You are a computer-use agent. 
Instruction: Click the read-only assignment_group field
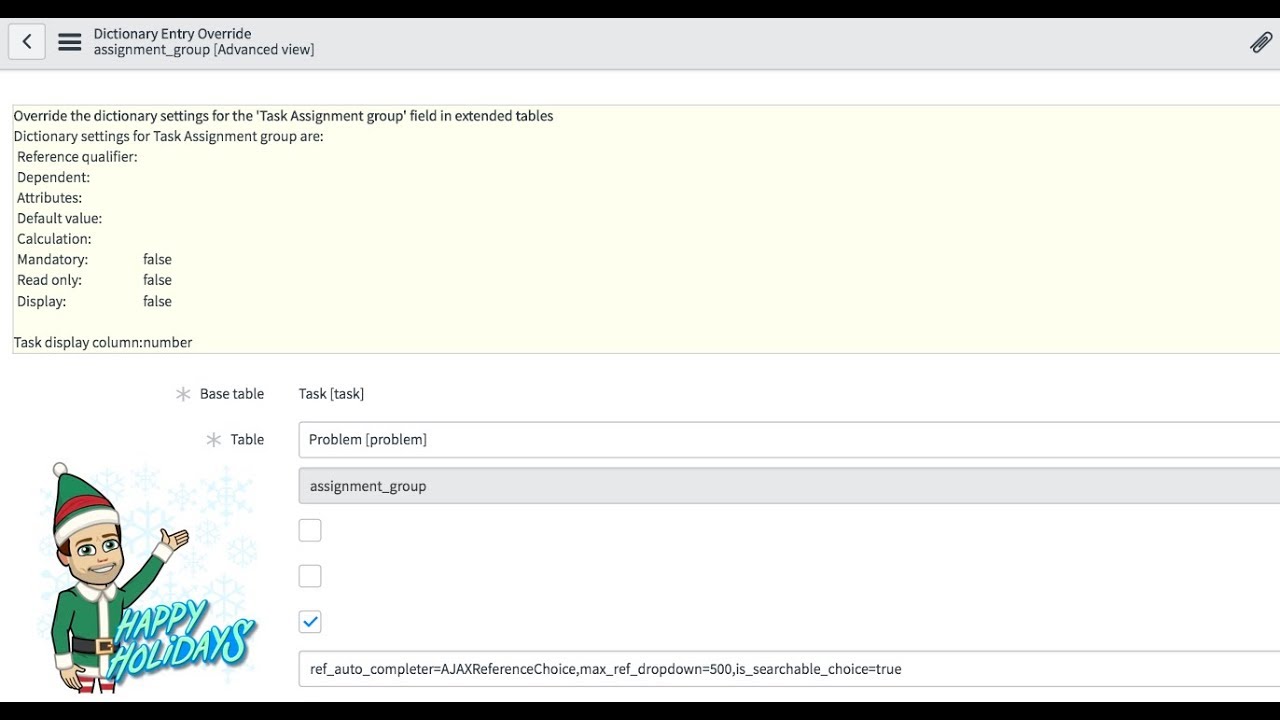click(789, 486)
